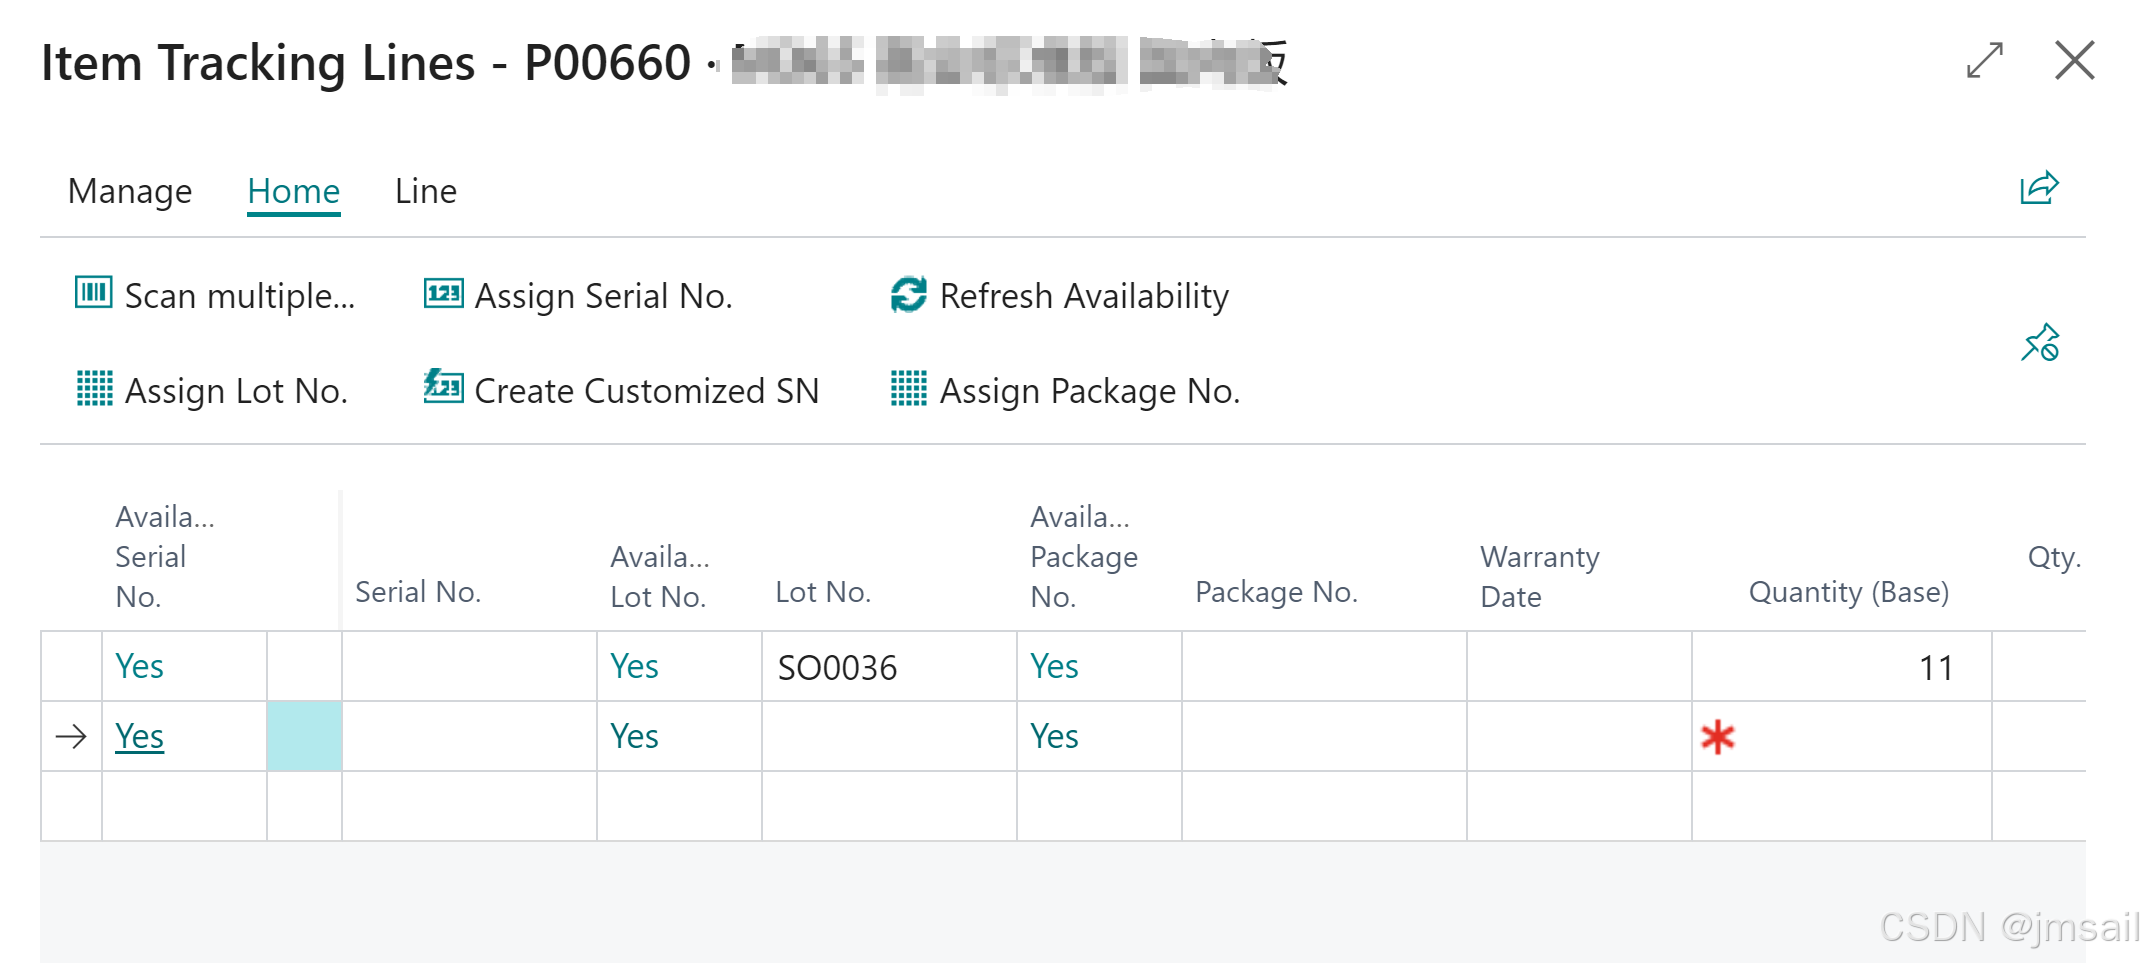Select the Assign Lot No. action
This screenshot has height=963, width=2145.
click(x=235, y=391)
